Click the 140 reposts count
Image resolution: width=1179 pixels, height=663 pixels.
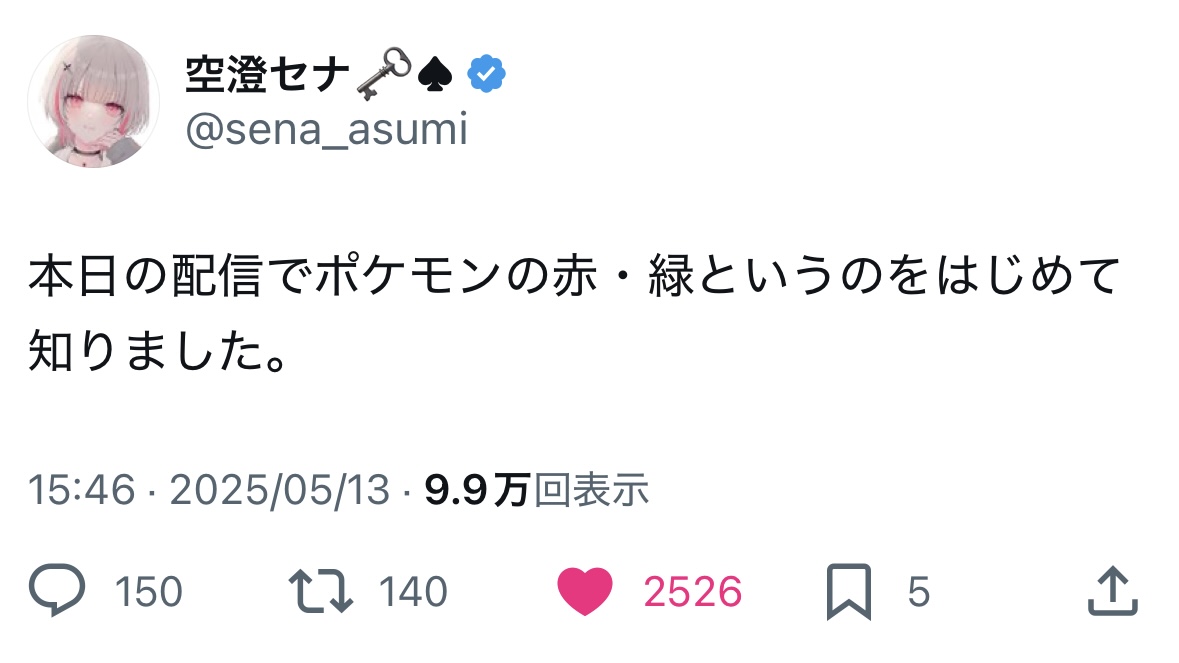click(413, 593)
